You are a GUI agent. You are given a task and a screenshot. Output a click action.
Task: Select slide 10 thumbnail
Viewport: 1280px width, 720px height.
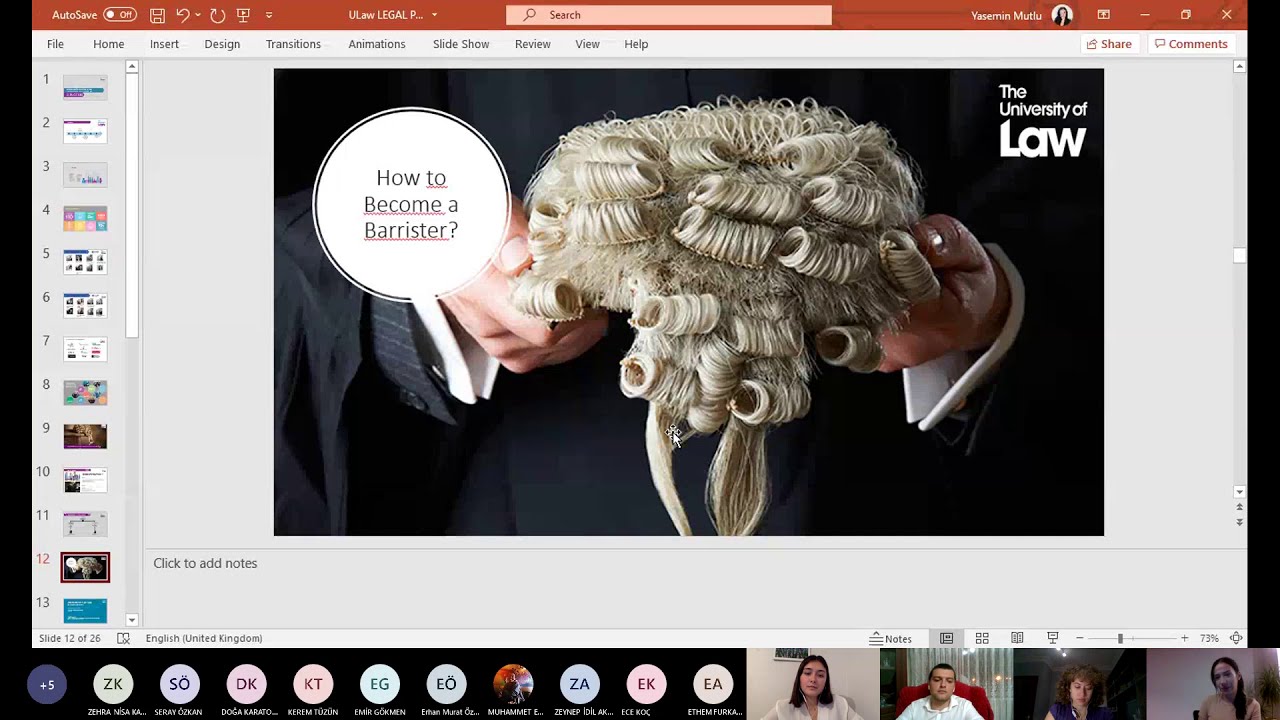click(85, 480)
